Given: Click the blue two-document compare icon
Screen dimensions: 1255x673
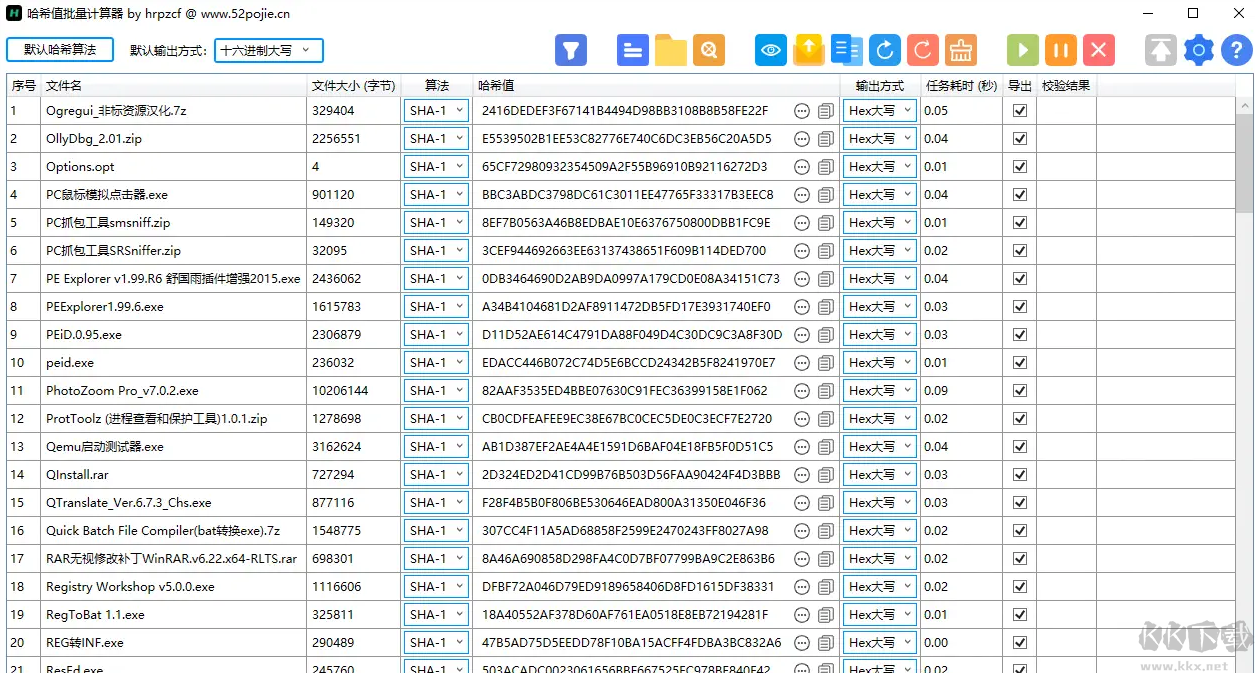Looking at the screenshot, I should (846, 50).
